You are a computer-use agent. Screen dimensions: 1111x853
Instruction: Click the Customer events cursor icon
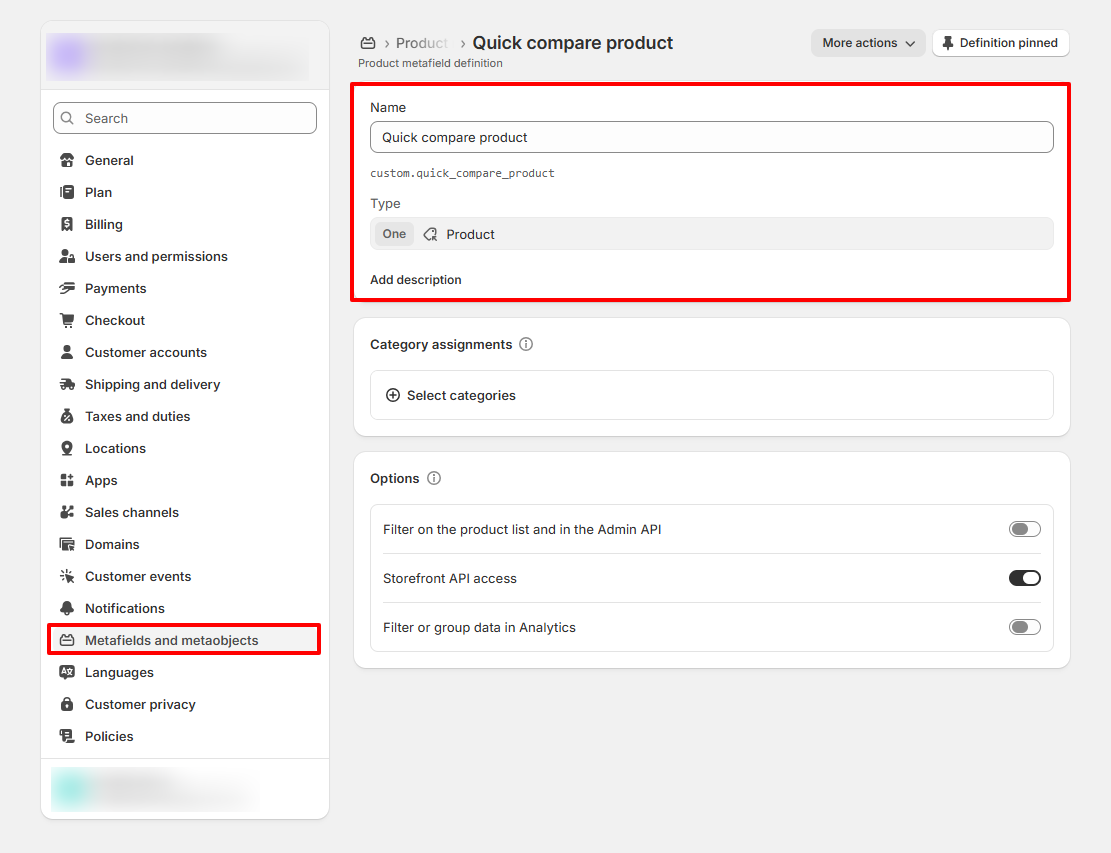coord(67,576)
